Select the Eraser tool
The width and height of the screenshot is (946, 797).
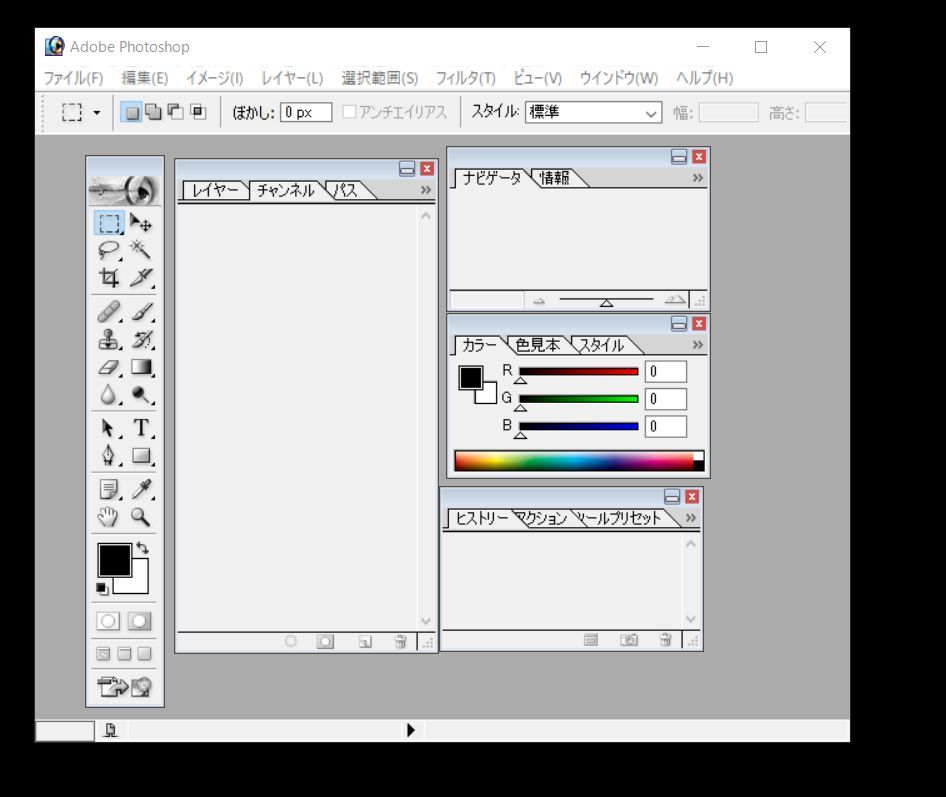coord(109,367)
